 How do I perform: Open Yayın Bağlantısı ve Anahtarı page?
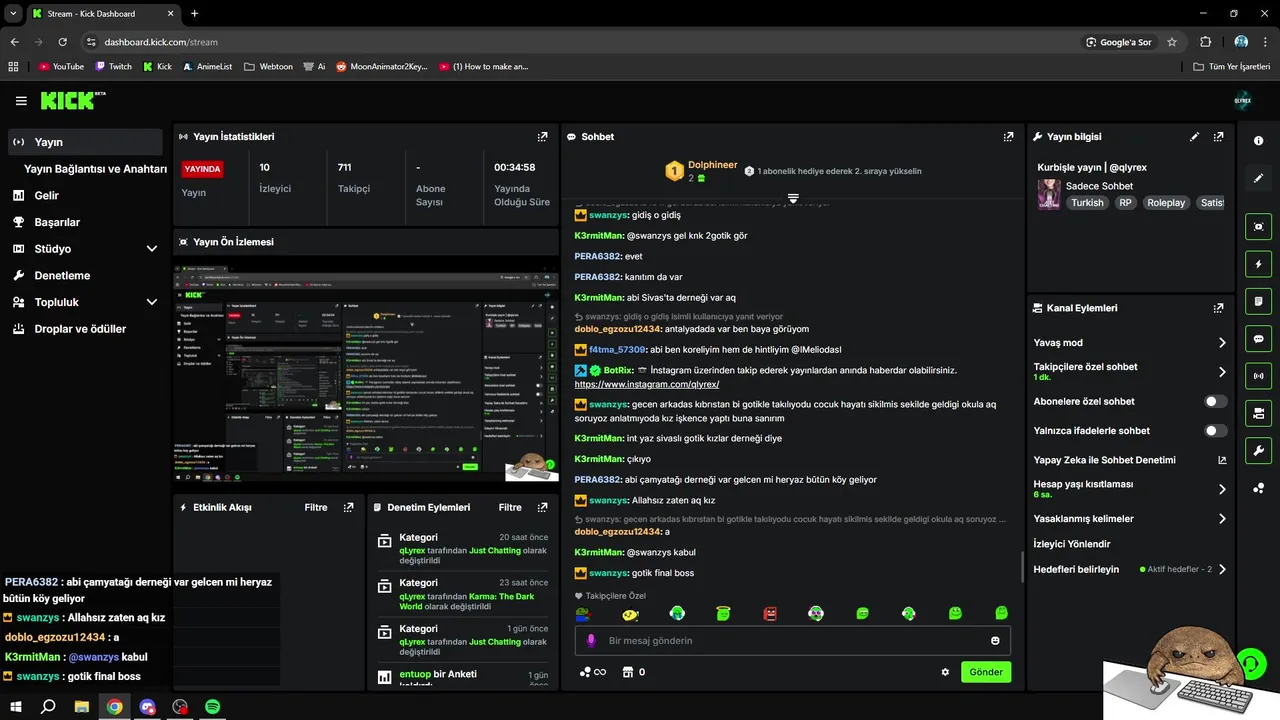click(95, 169)
